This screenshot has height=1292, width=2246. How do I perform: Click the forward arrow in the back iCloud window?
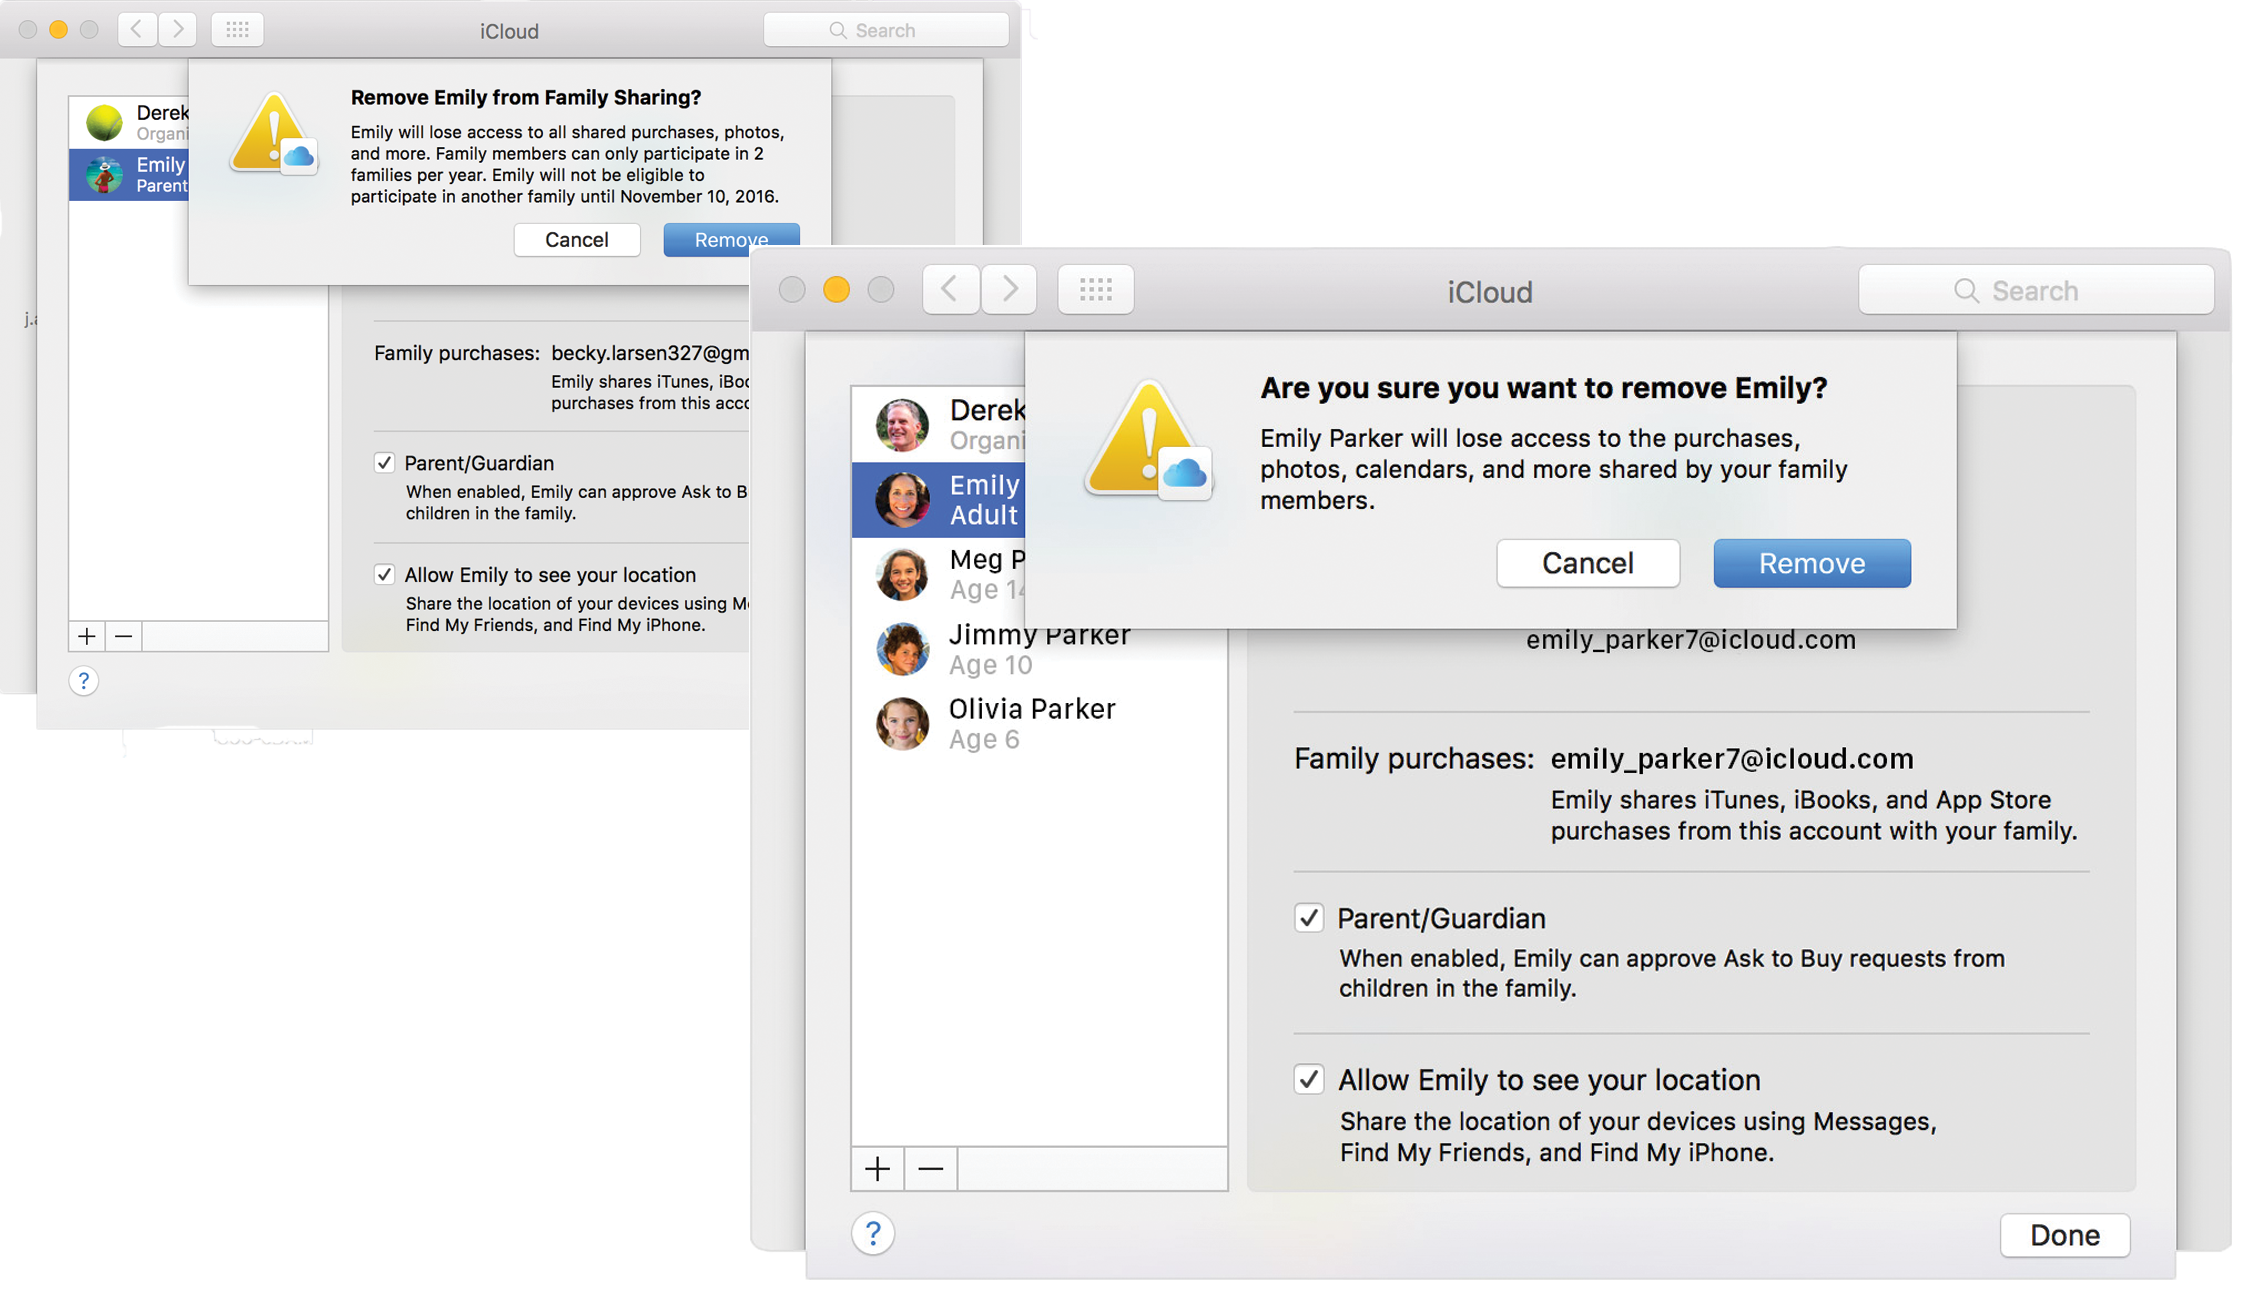[177, 29]
